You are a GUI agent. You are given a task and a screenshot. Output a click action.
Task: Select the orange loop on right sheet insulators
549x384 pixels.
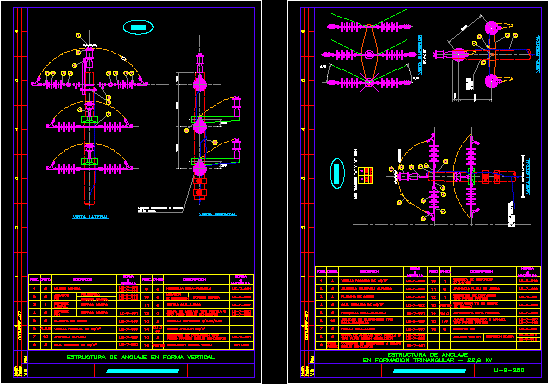pos(369,53)
